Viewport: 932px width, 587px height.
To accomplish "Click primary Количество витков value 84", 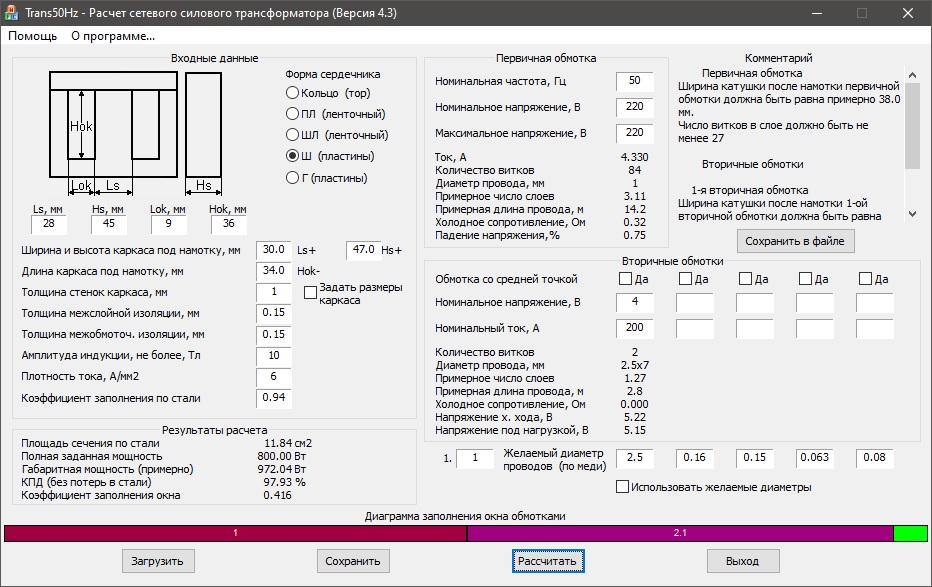I will (x=635, y=171).
